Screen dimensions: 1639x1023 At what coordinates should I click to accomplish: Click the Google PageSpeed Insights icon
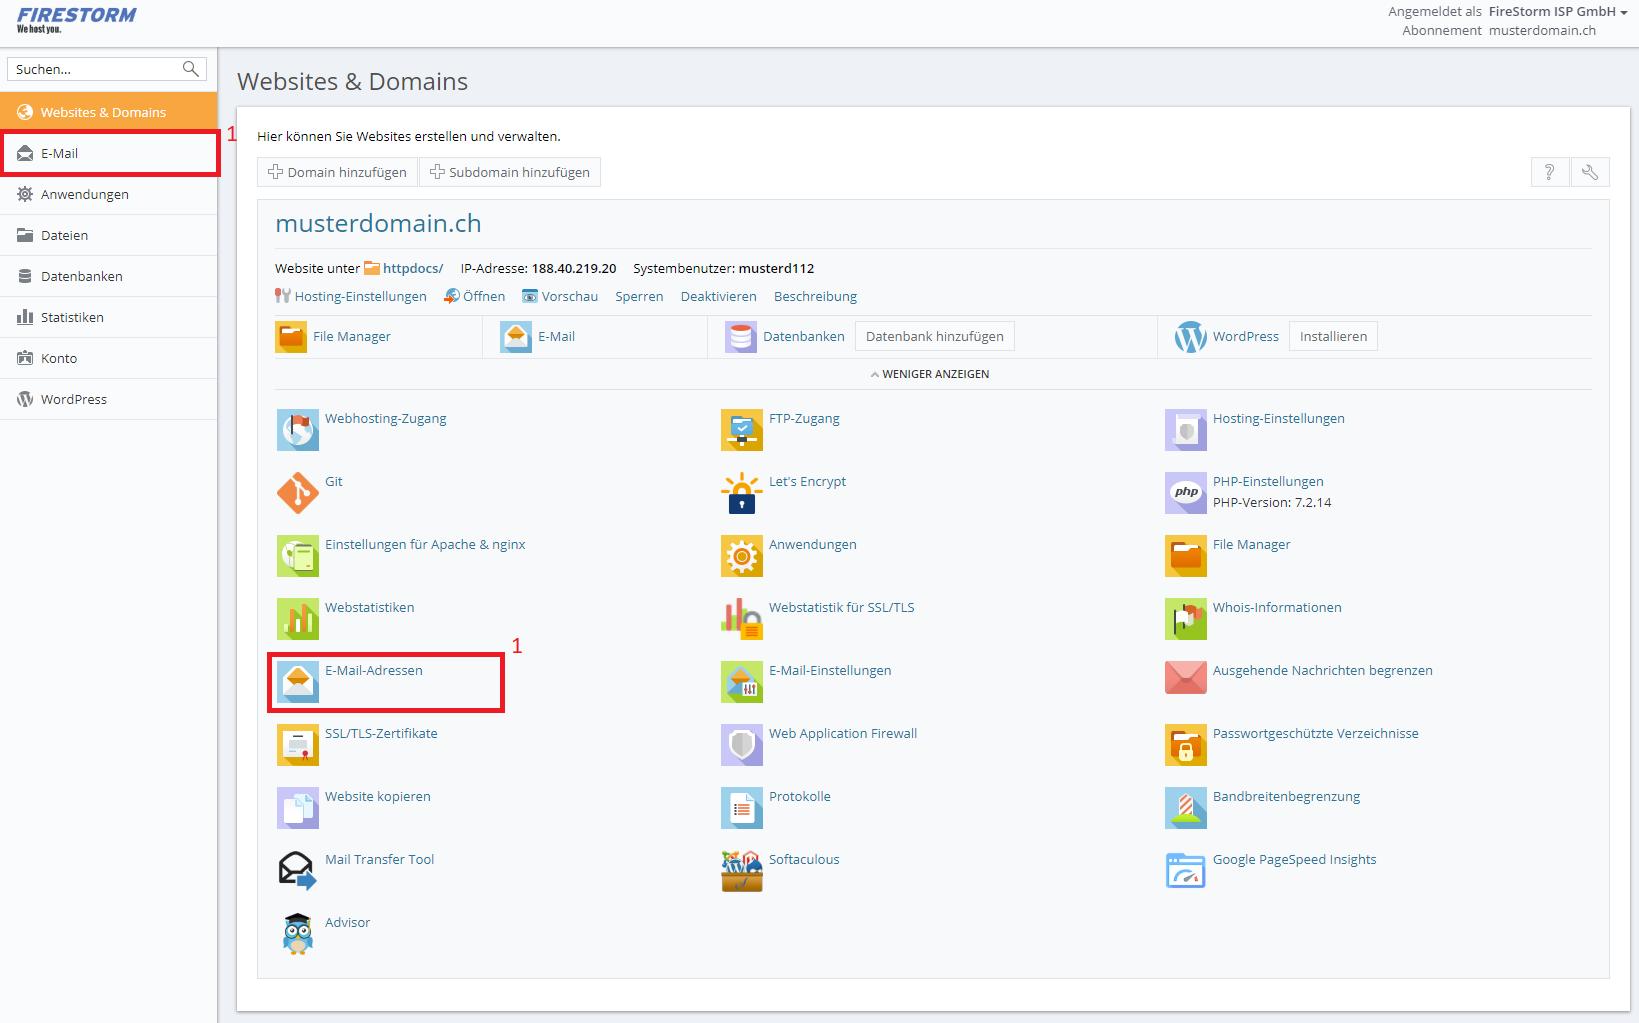1185,871
